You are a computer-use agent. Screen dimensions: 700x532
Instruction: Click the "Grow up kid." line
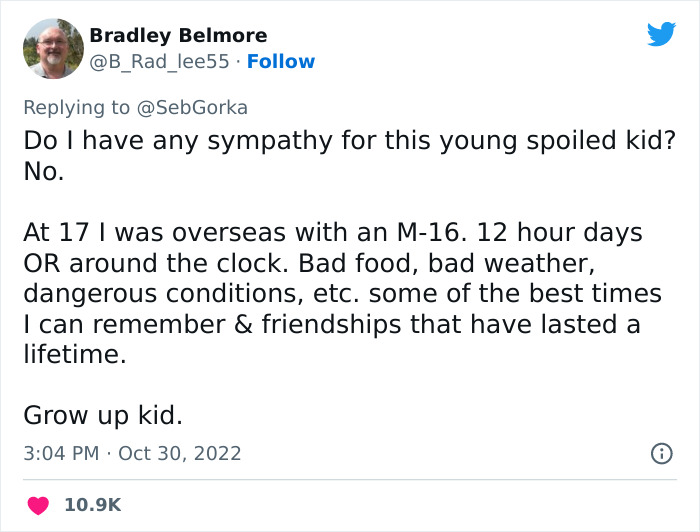pos(103,416)
